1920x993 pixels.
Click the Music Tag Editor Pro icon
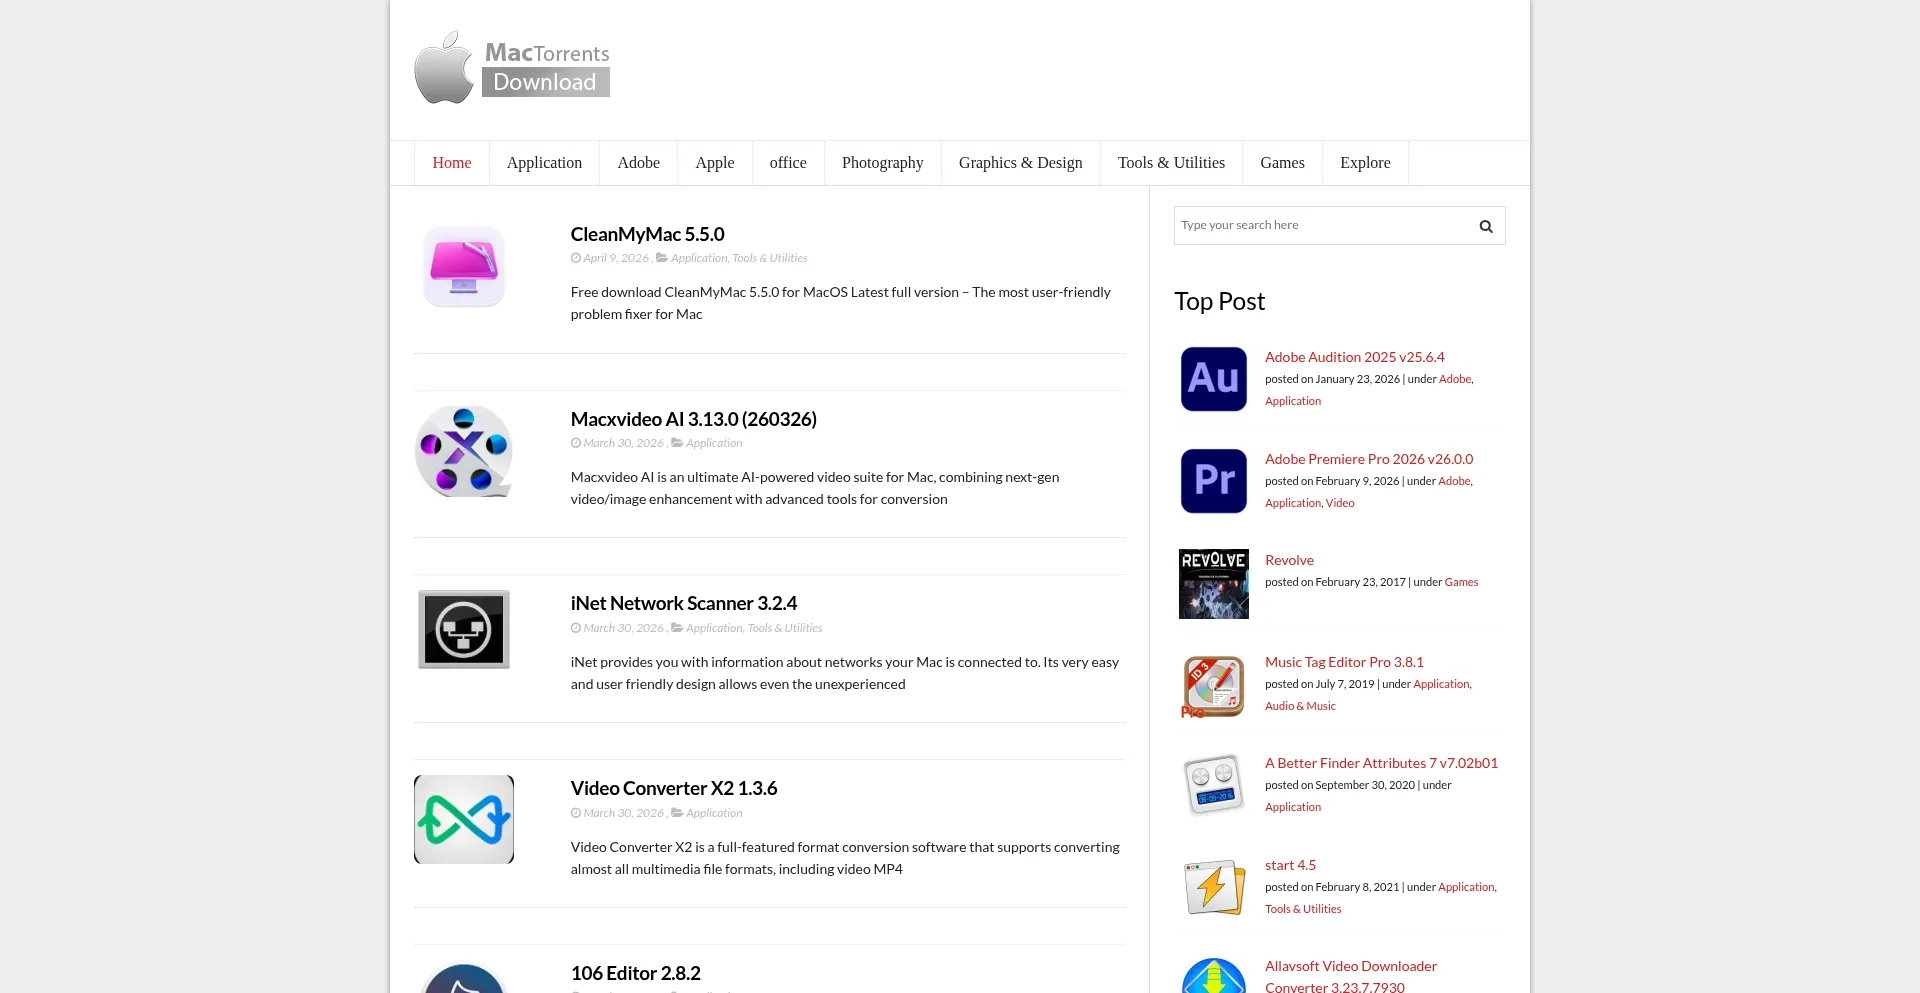(1214, 686)
